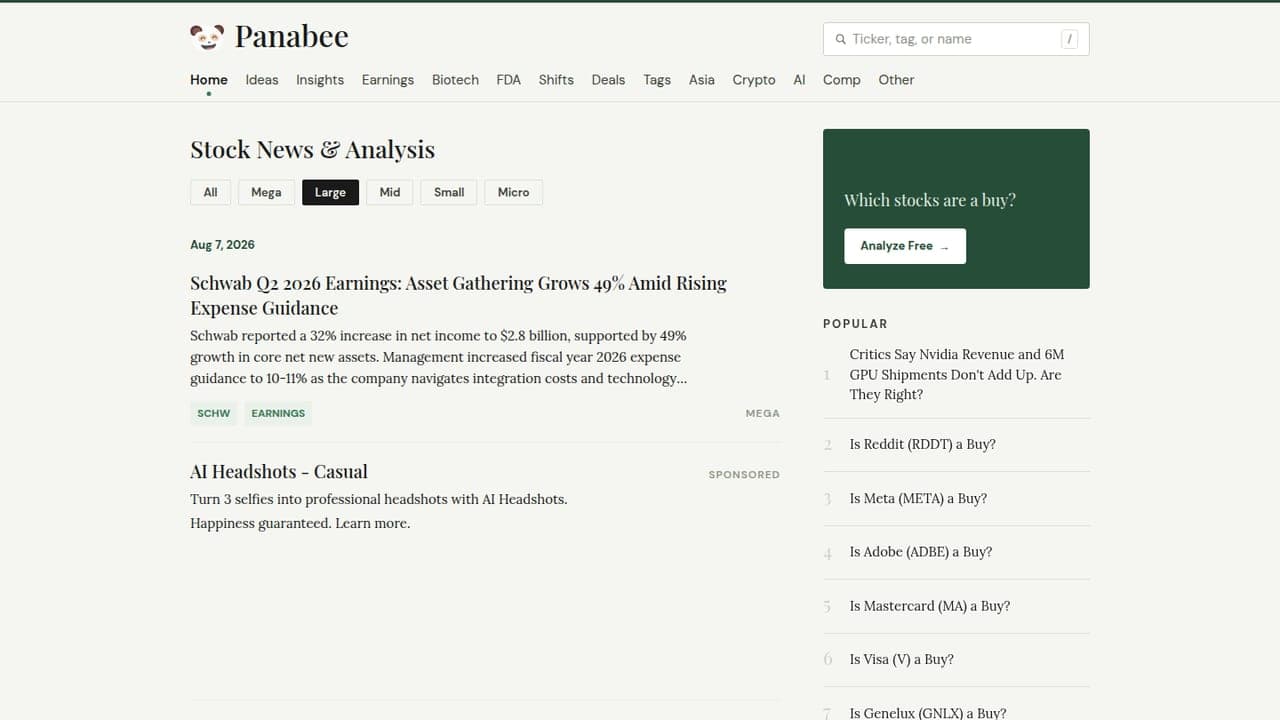1280x720 pixels.
Task: Click the Schwab article summary paragraph
Action: coord(438,357)
